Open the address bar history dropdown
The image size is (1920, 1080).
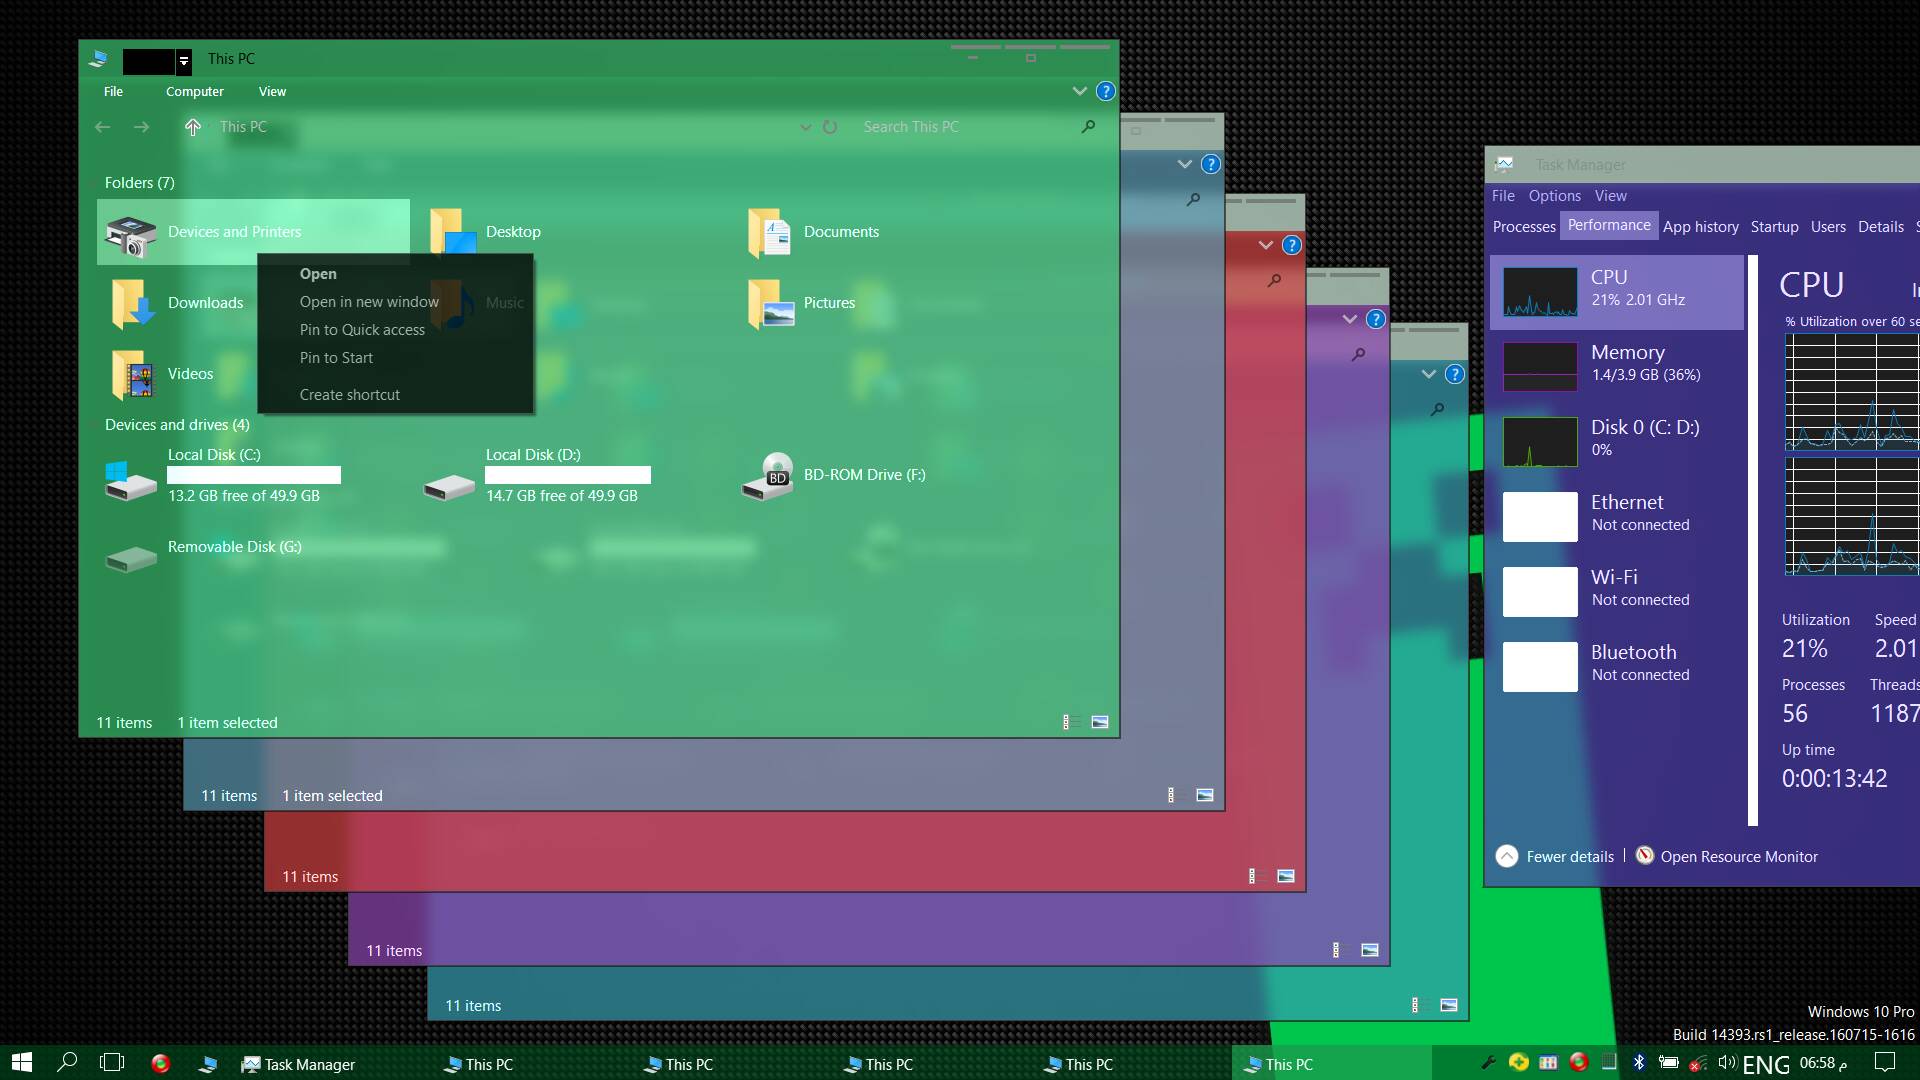point(805,127)
